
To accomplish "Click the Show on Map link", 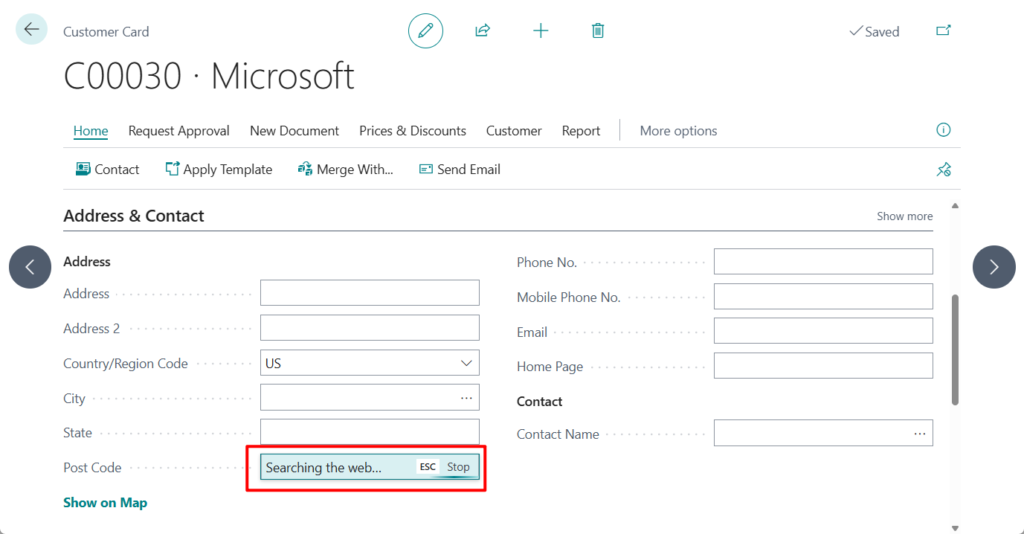I will (x=105, y=502).
